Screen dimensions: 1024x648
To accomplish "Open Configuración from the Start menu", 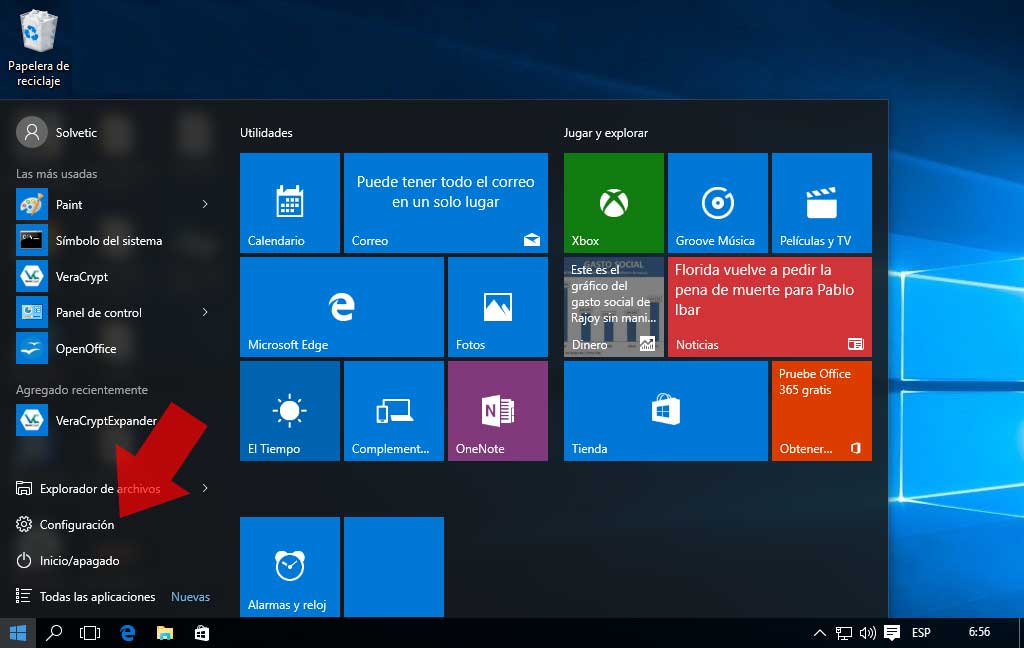I will point(76,525).
